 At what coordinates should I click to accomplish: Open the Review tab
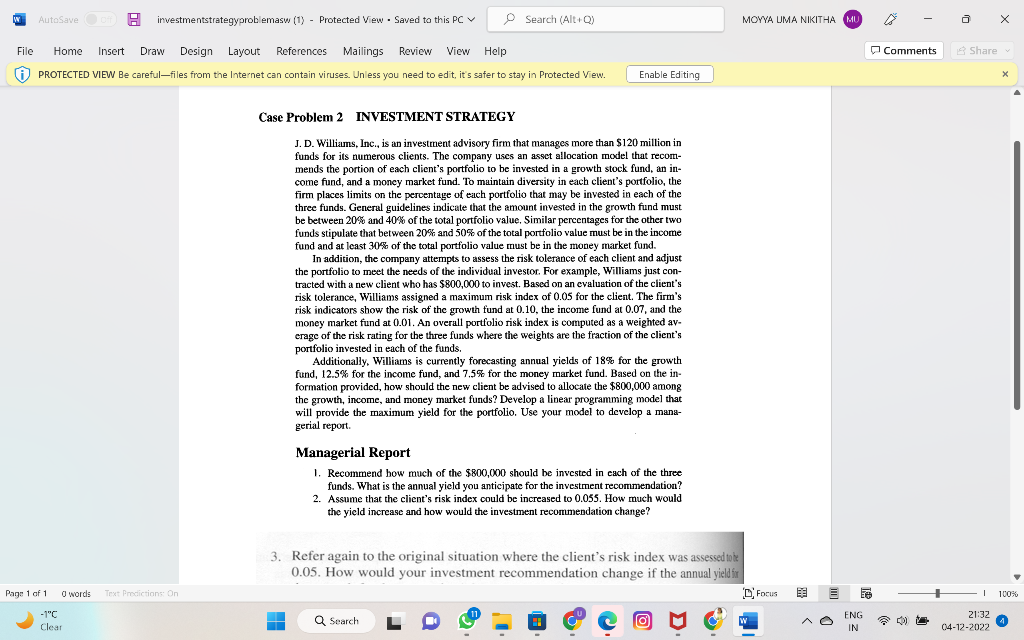point(415,51)
